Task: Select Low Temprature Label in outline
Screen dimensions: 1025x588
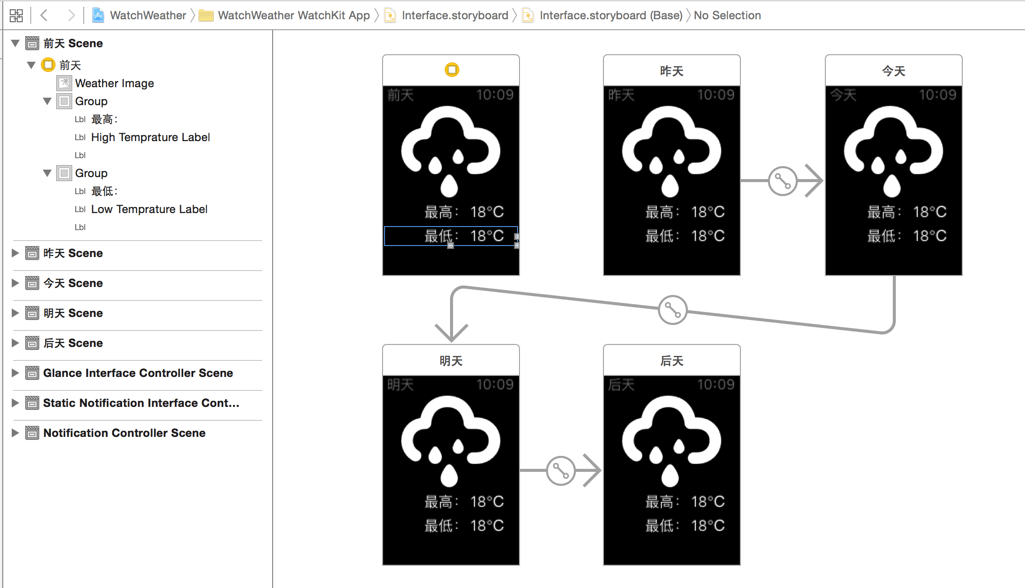Action: (x=149, y=209)
